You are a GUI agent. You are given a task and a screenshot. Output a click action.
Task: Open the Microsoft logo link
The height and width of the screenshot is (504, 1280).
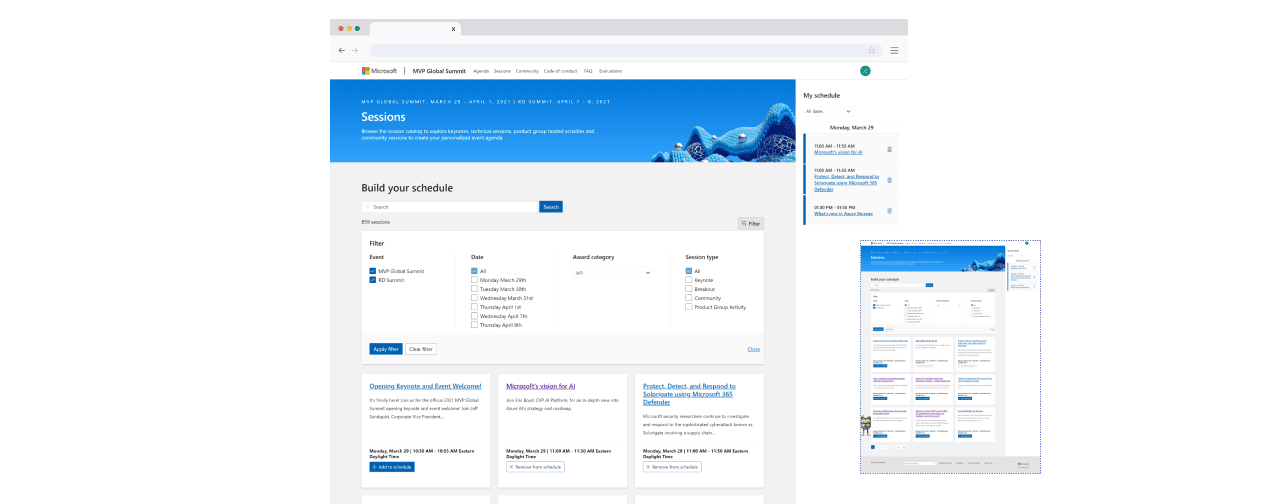click(x=380, y=71)
